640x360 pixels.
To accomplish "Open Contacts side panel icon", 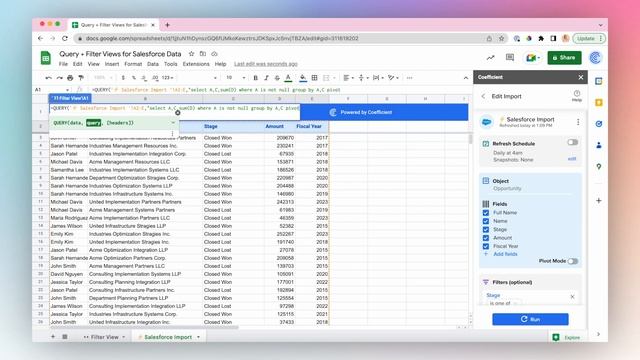I will pos(599,145).
